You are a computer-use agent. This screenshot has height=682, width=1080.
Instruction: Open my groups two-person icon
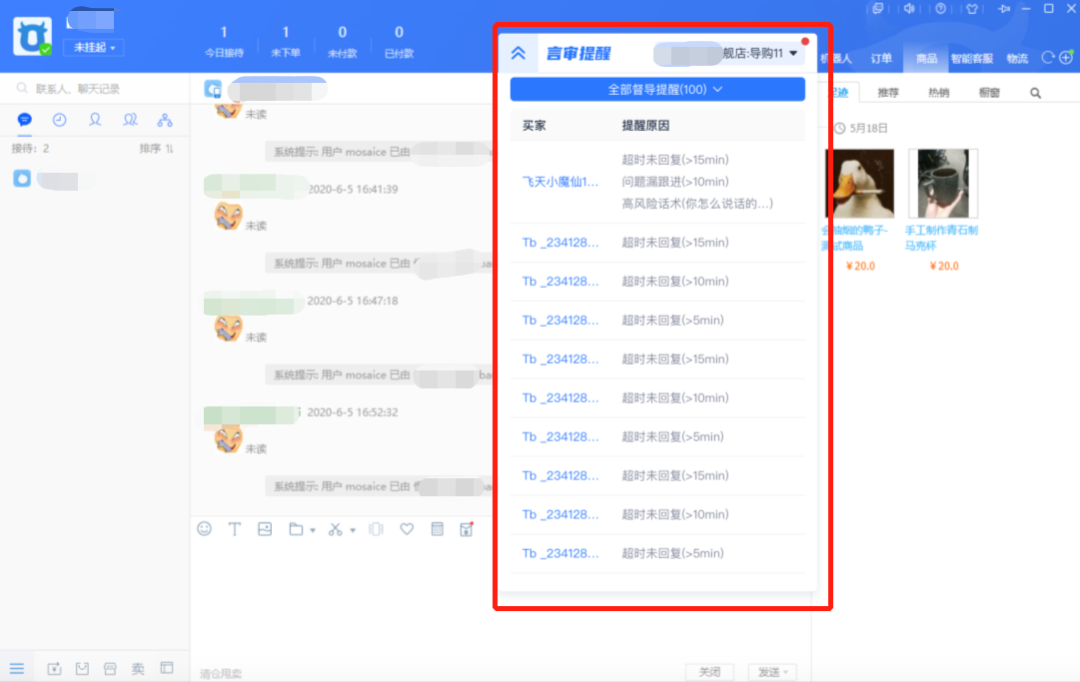tap(130, 120)
